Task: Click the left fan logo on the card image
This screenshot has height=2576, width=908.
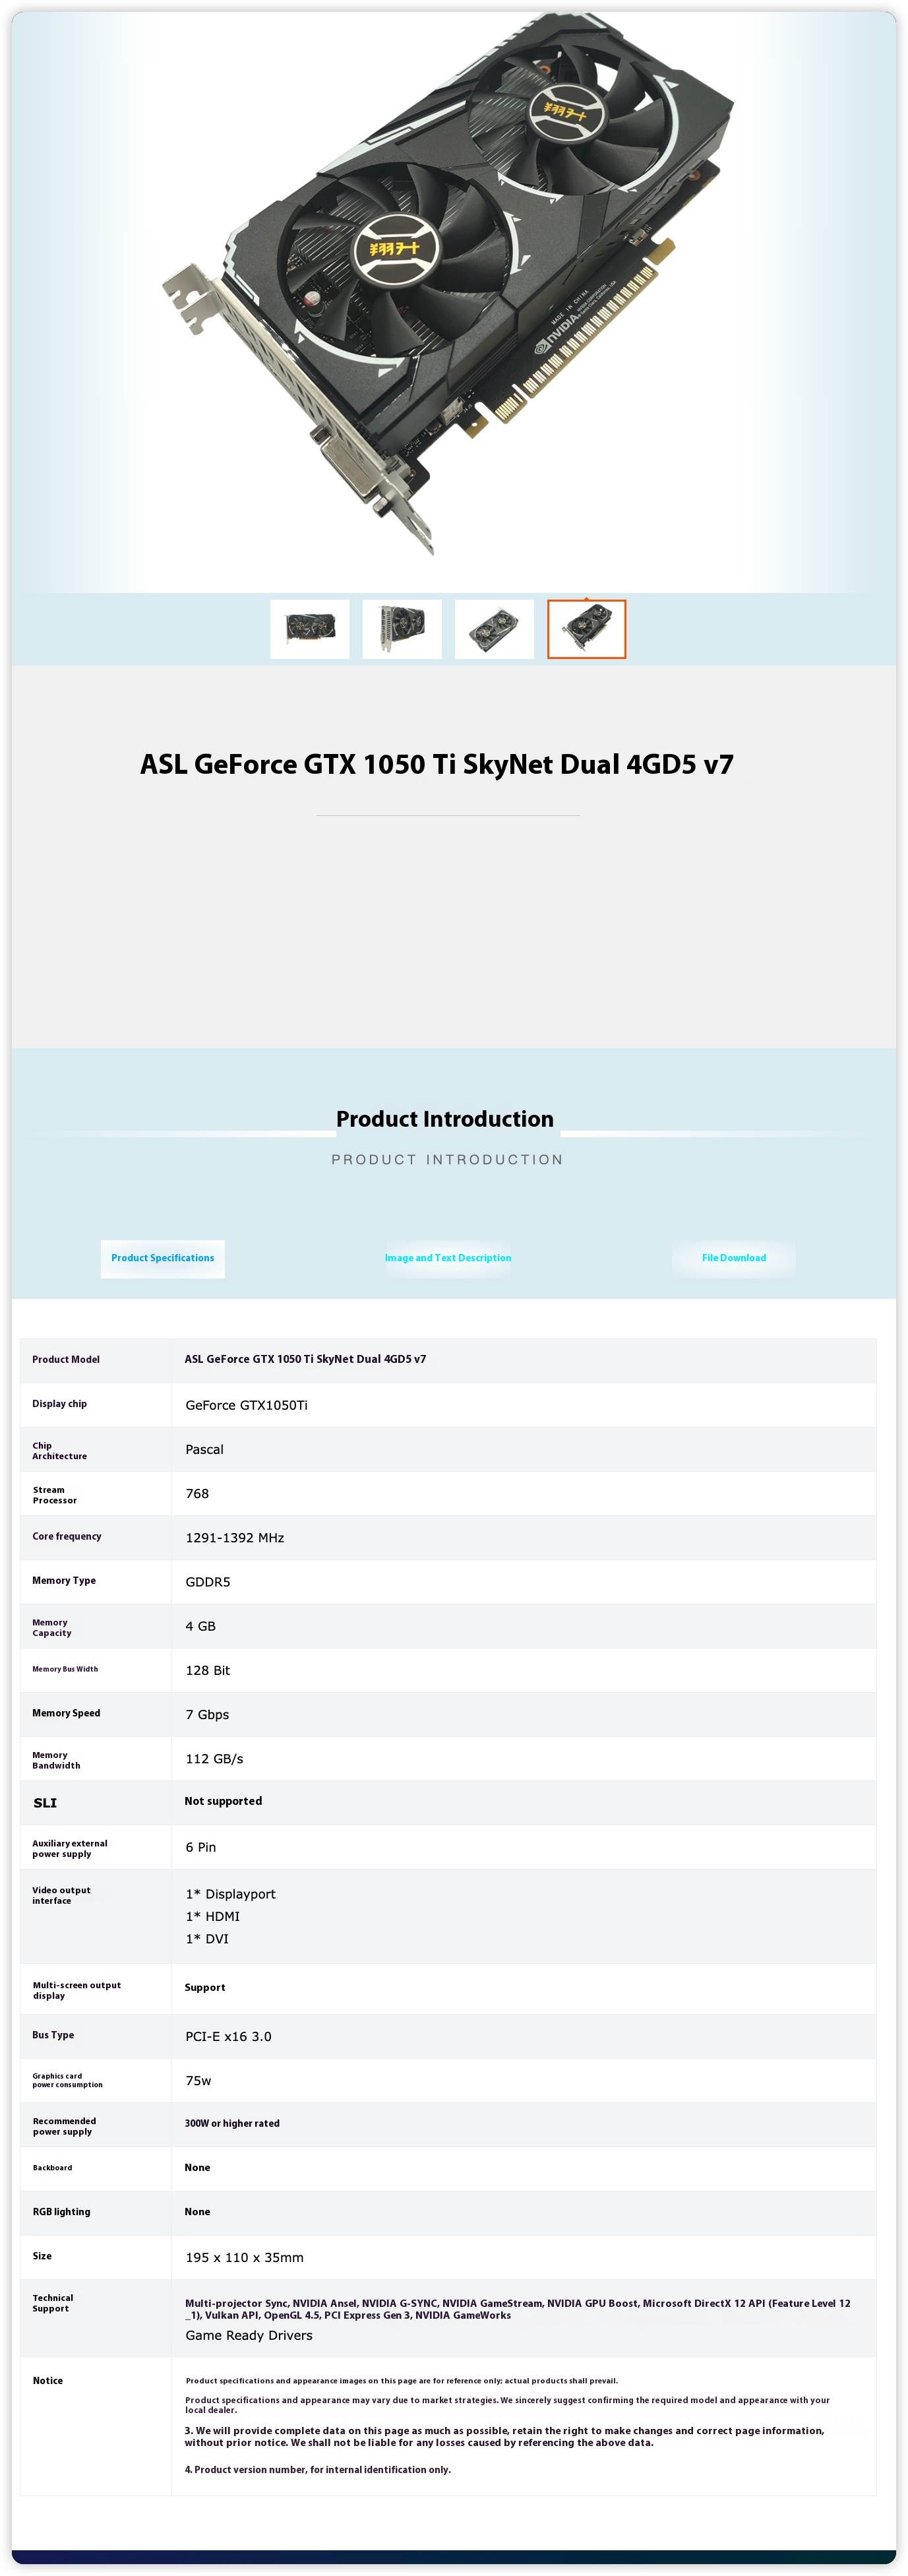Action: pos(395,247)
